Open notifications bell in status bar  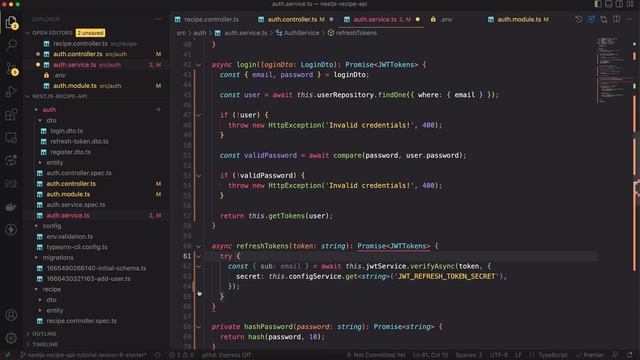pos(629,355)
